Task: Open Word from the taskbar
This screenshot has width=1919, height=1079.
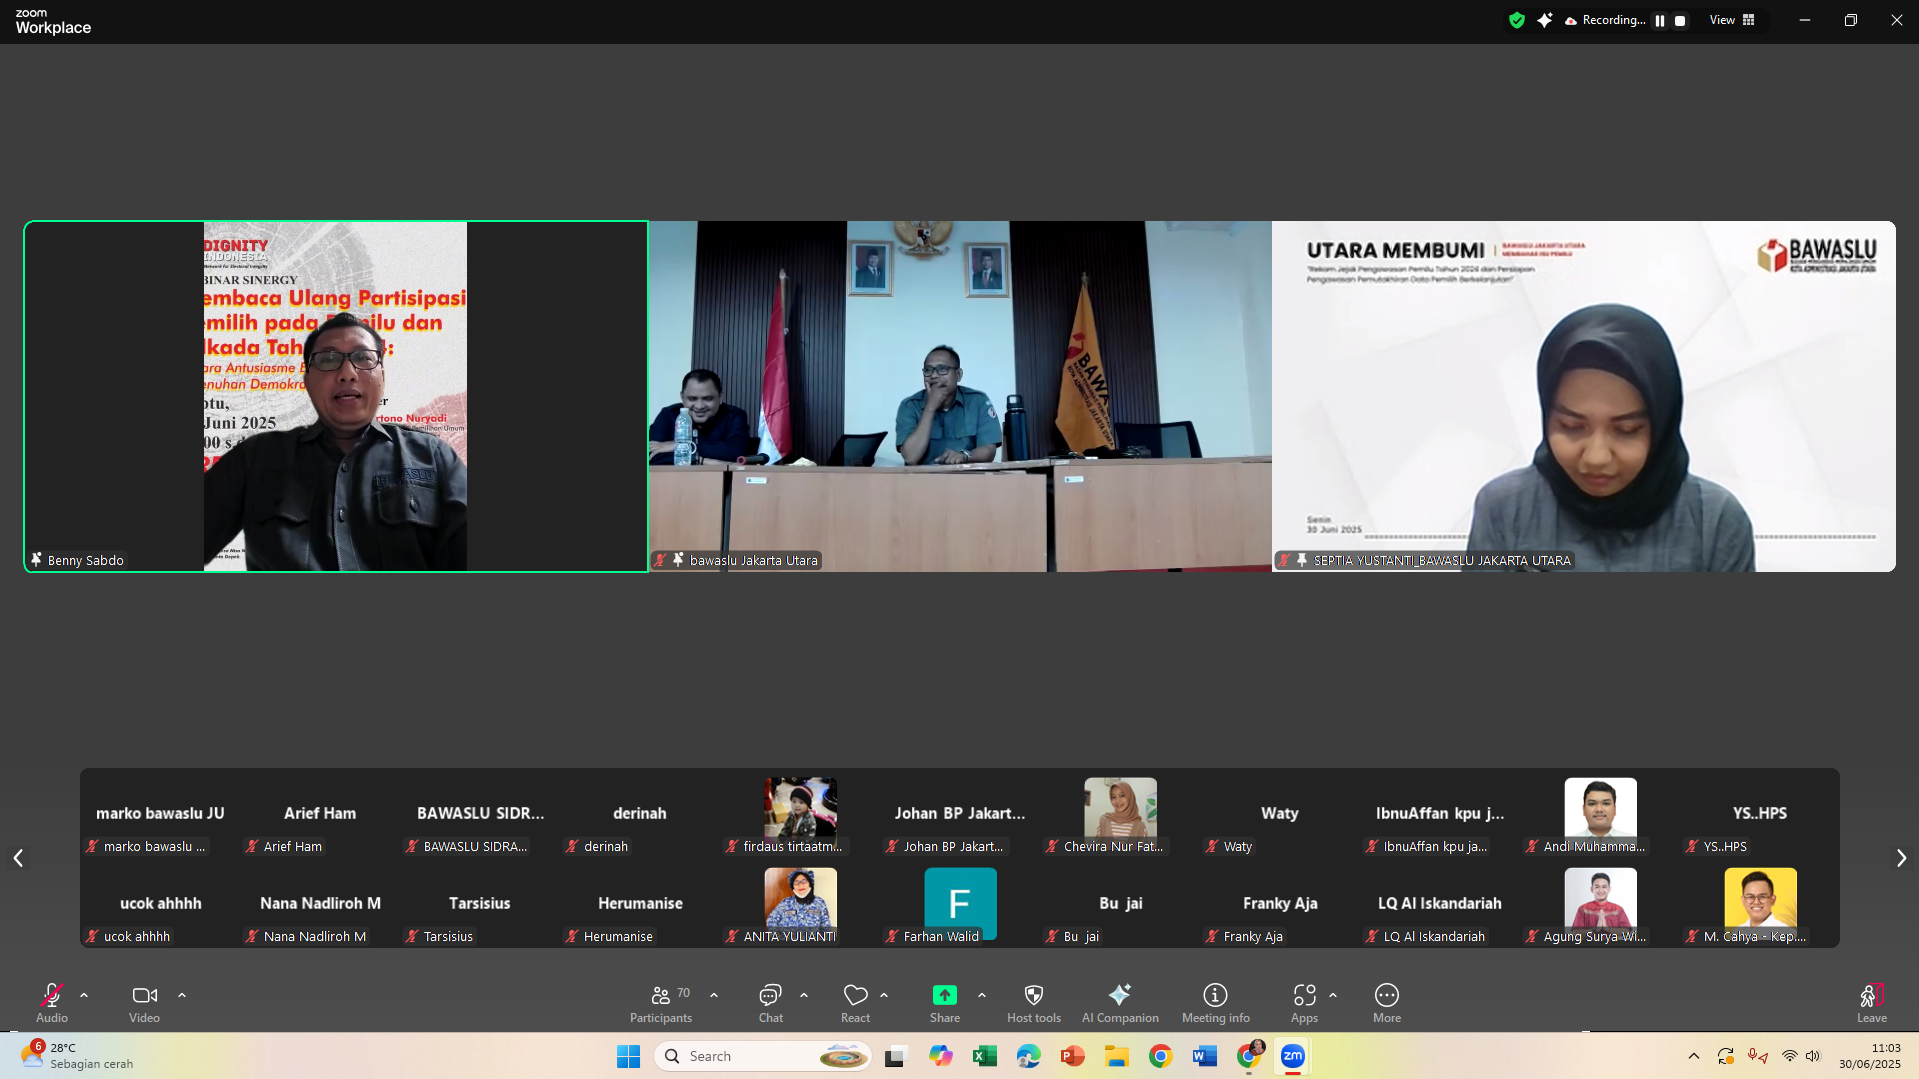Action: coord(1205,1056)
